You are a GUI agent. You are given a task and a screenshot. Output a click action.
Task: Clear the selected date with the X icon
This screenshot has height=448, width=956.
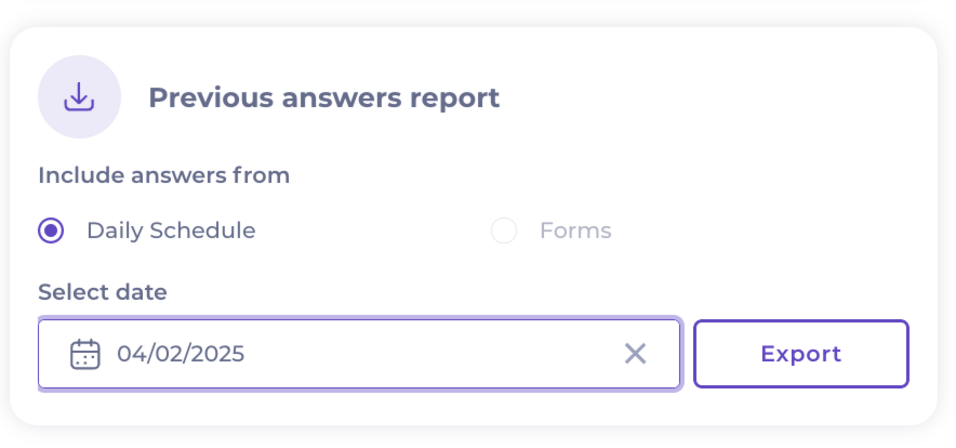pyautogui.click(x=635, y=353)
